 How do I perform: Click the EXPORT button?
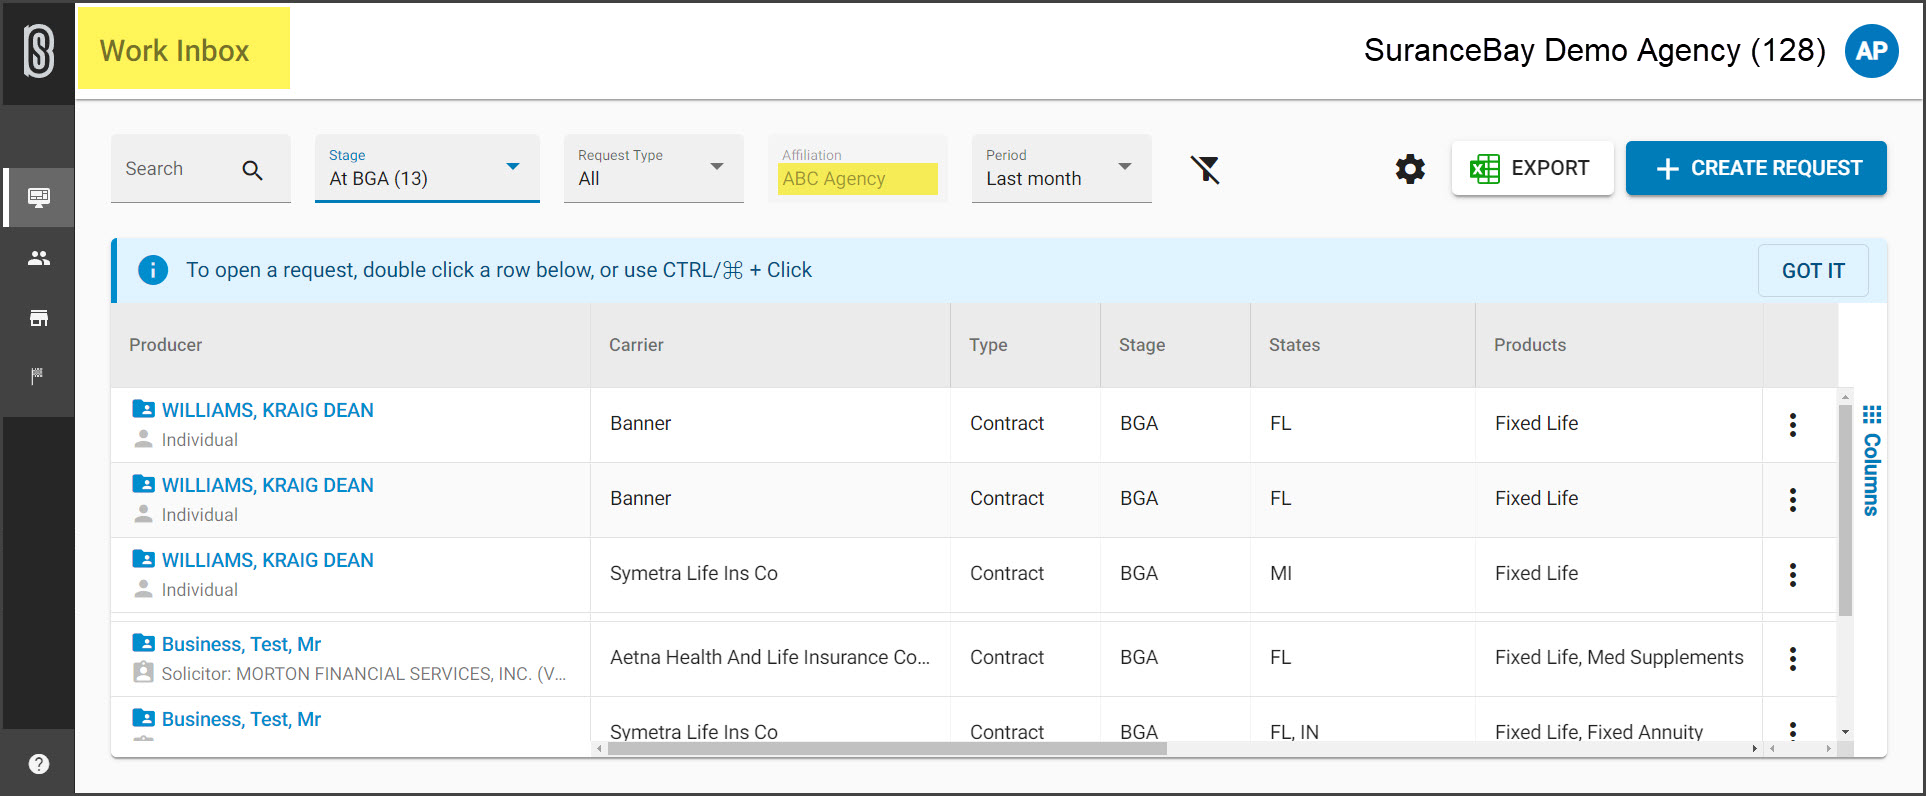[1532, 168]
